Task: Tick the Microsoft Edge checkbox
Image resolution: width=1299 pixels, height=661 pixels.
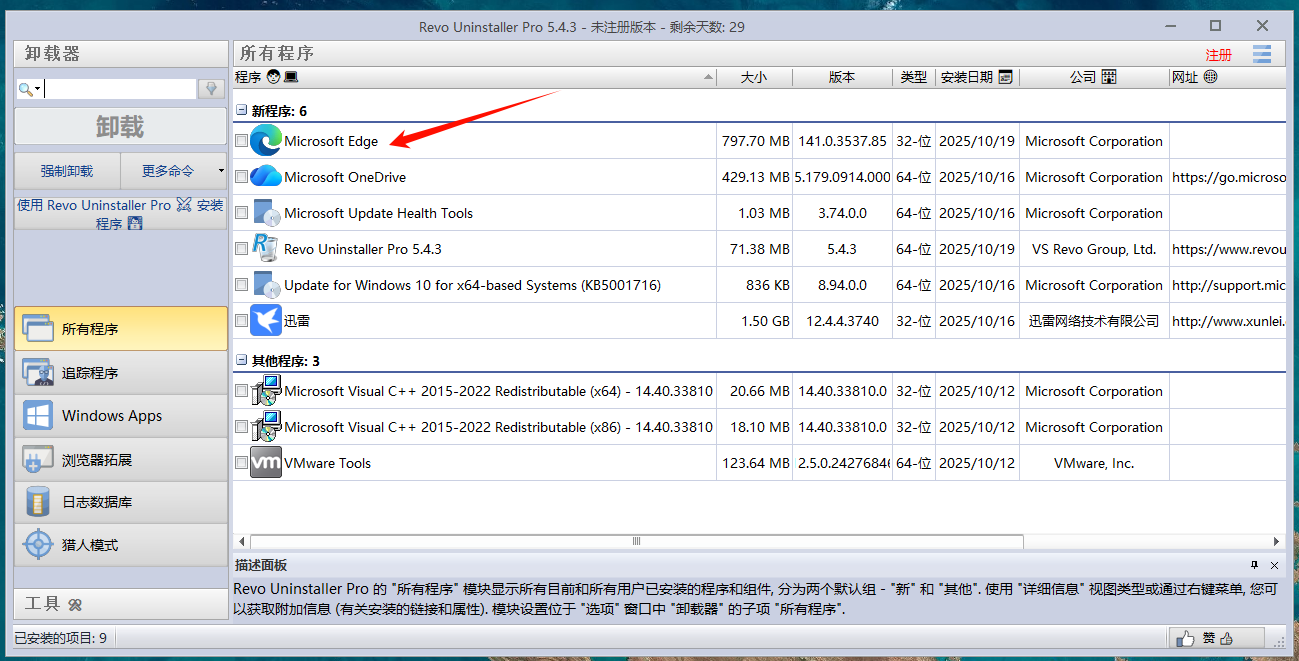Action: [241, 141]
